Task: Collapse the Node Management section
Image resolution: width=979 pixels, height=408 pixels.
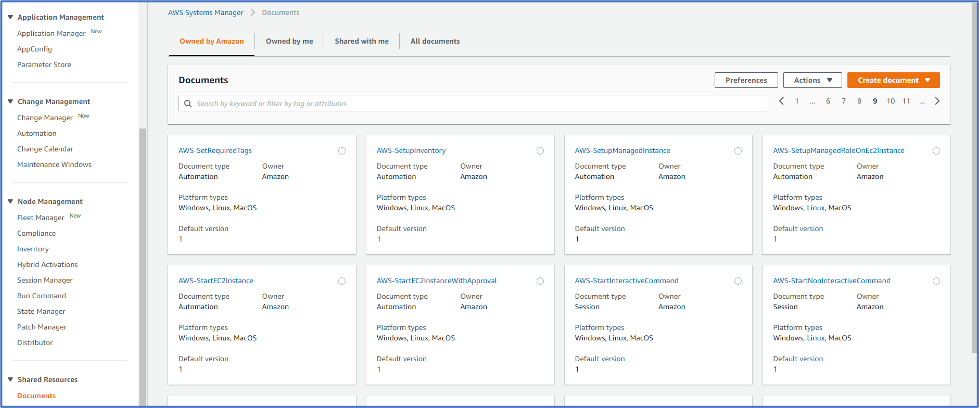Action: tap(10, 201)
